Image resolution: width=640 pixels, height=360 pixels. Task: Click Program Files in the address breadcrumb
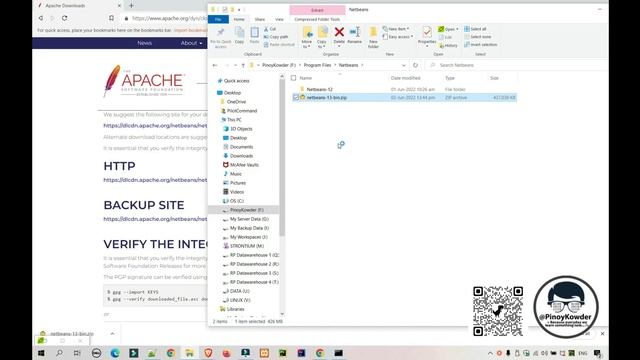318,65
